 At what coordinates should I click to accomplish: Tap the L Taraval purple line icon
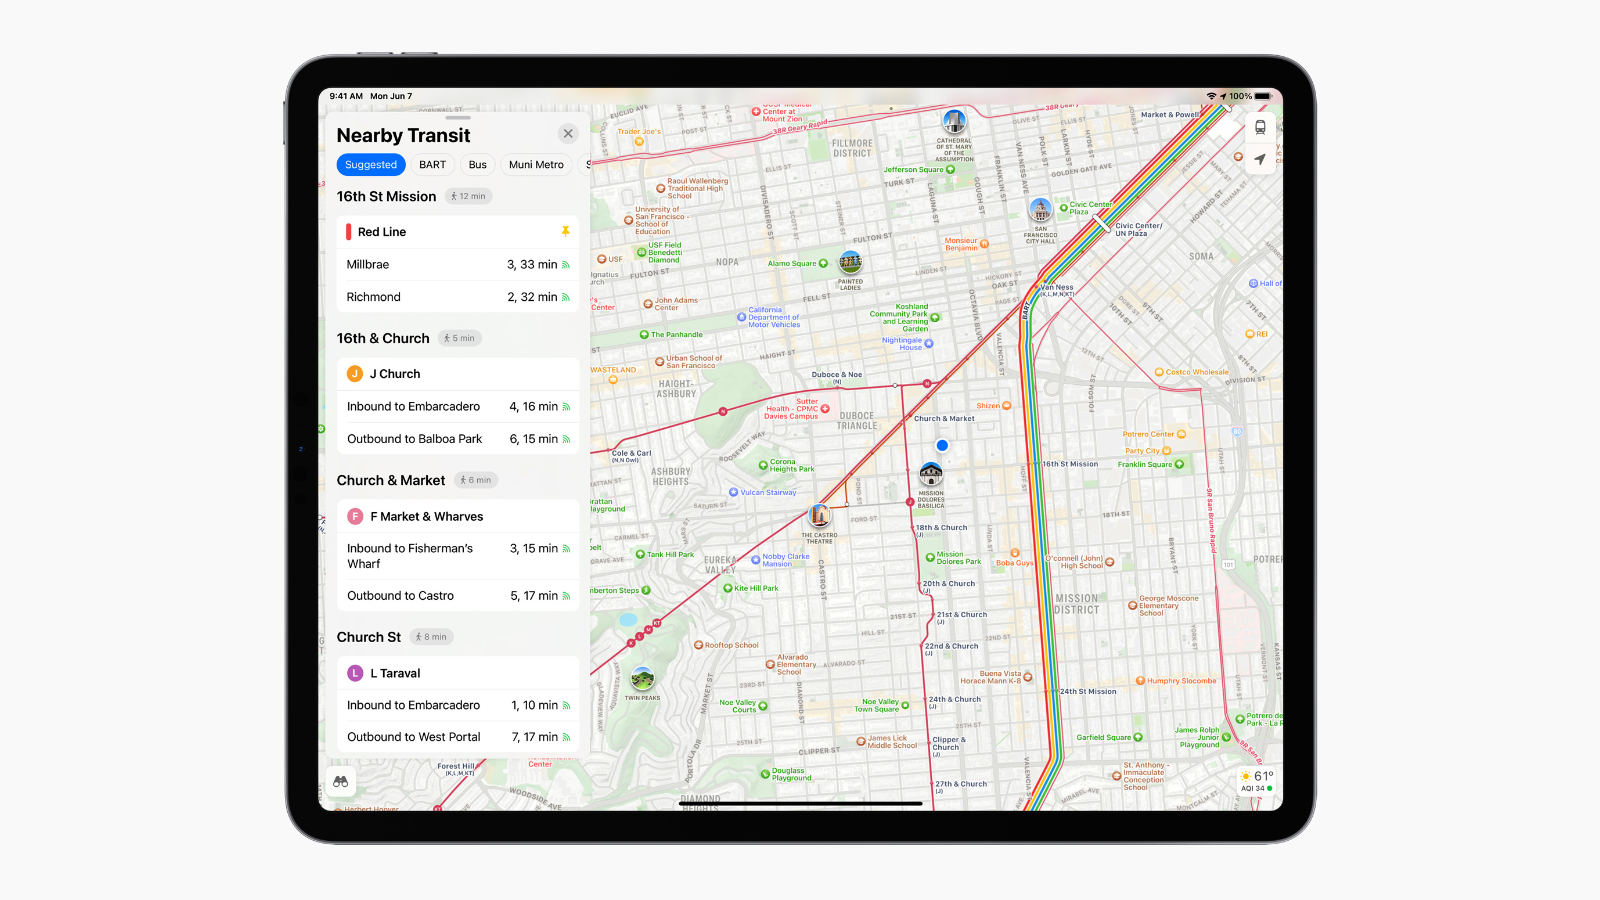tap(355, 673)
